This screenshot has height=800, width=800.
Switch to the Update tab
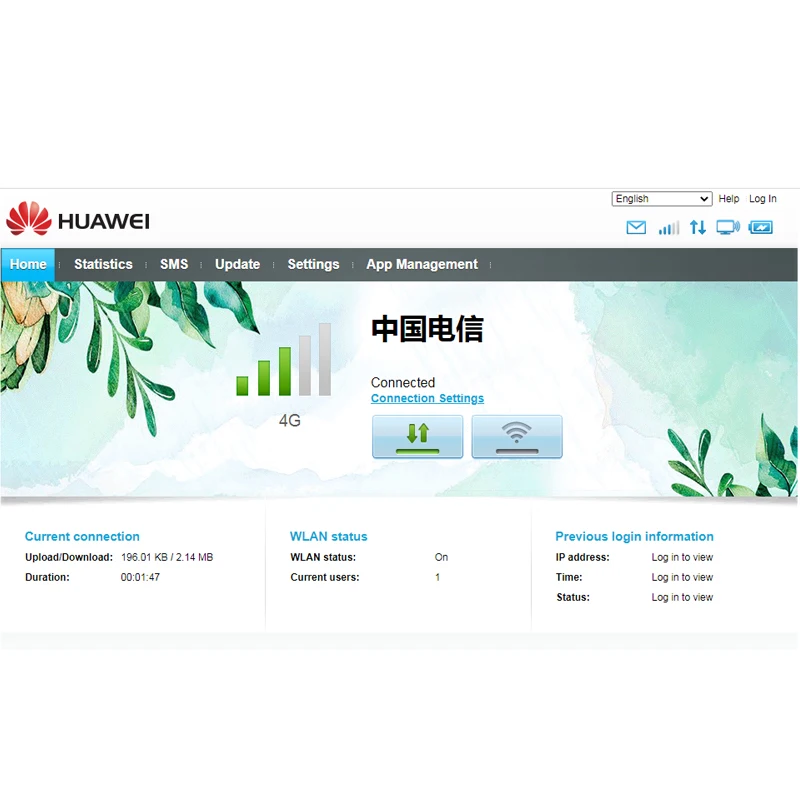(x=237, y=264)
